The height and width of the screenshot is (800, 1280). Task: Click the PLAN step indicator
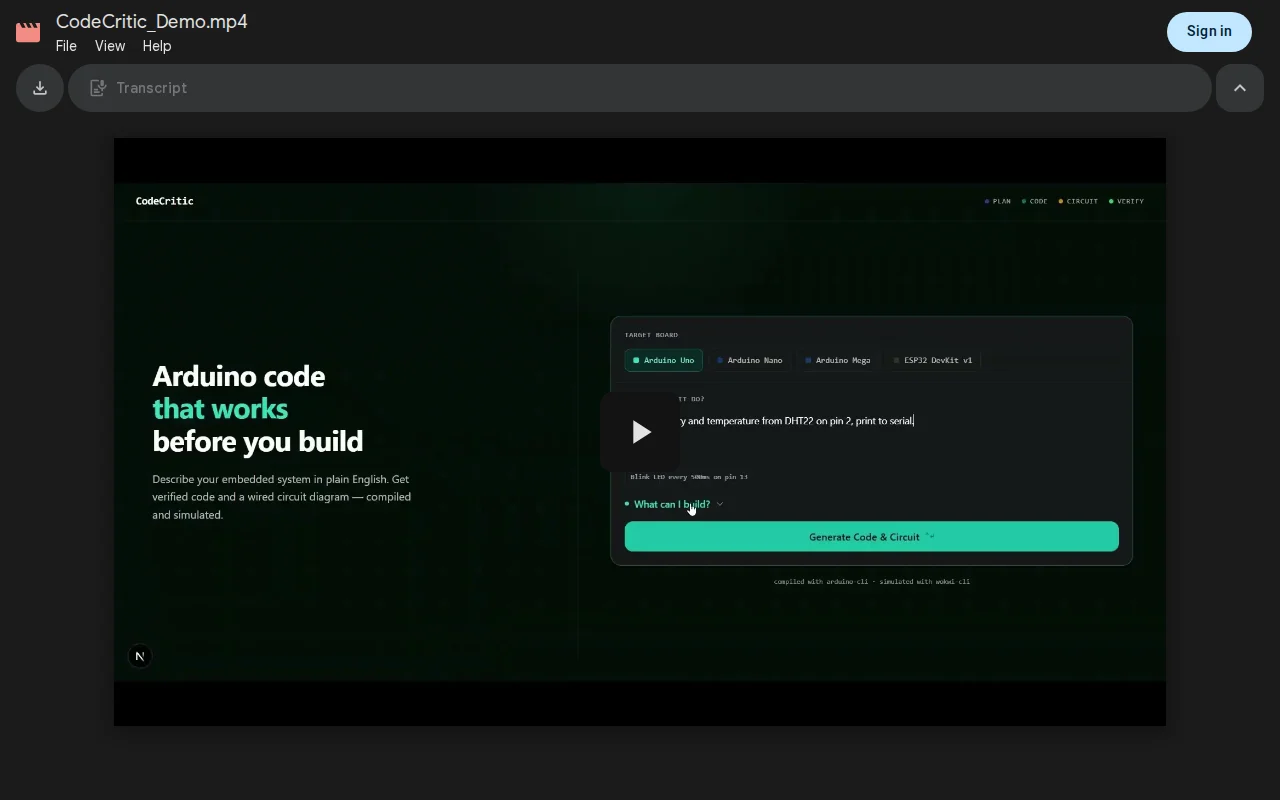[x=998, y=201]
